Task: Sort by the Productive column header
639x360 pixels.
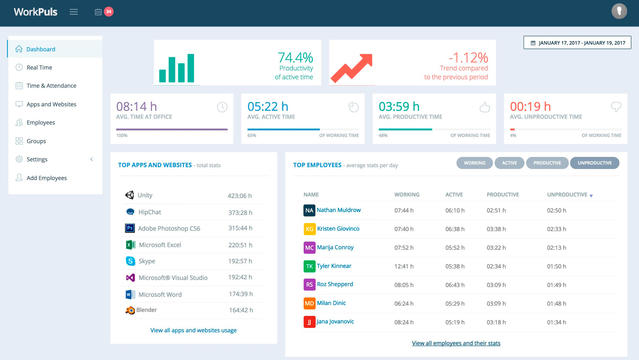Action: pos(502,195)
